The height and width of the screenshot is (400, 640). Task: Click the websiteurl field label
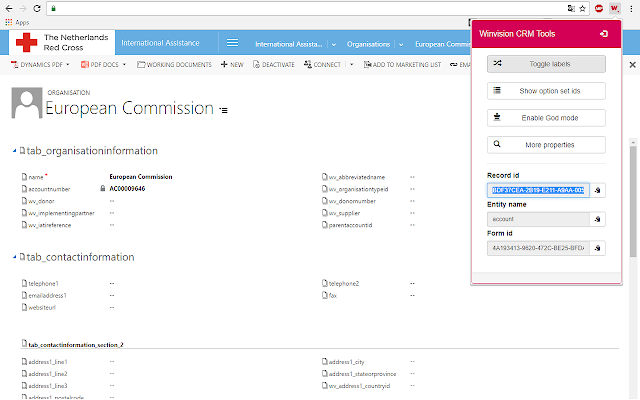click(42, 308)
